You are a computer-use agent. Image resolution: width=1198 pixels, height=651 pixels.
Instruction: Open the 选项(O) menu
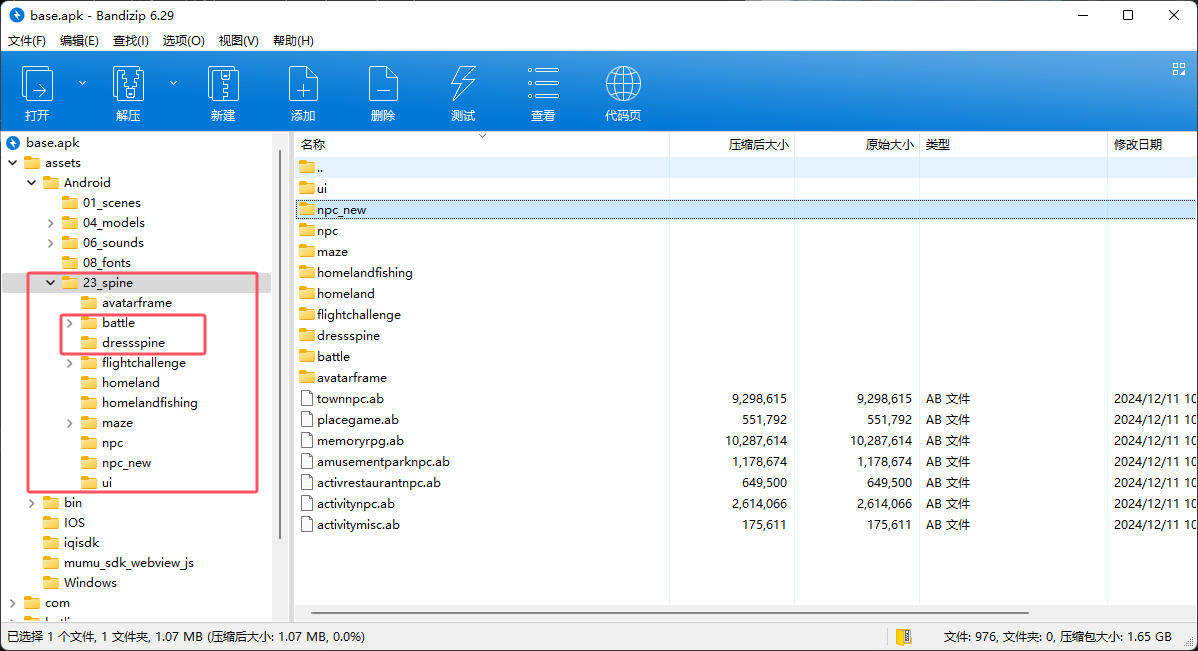coord(183,40)
